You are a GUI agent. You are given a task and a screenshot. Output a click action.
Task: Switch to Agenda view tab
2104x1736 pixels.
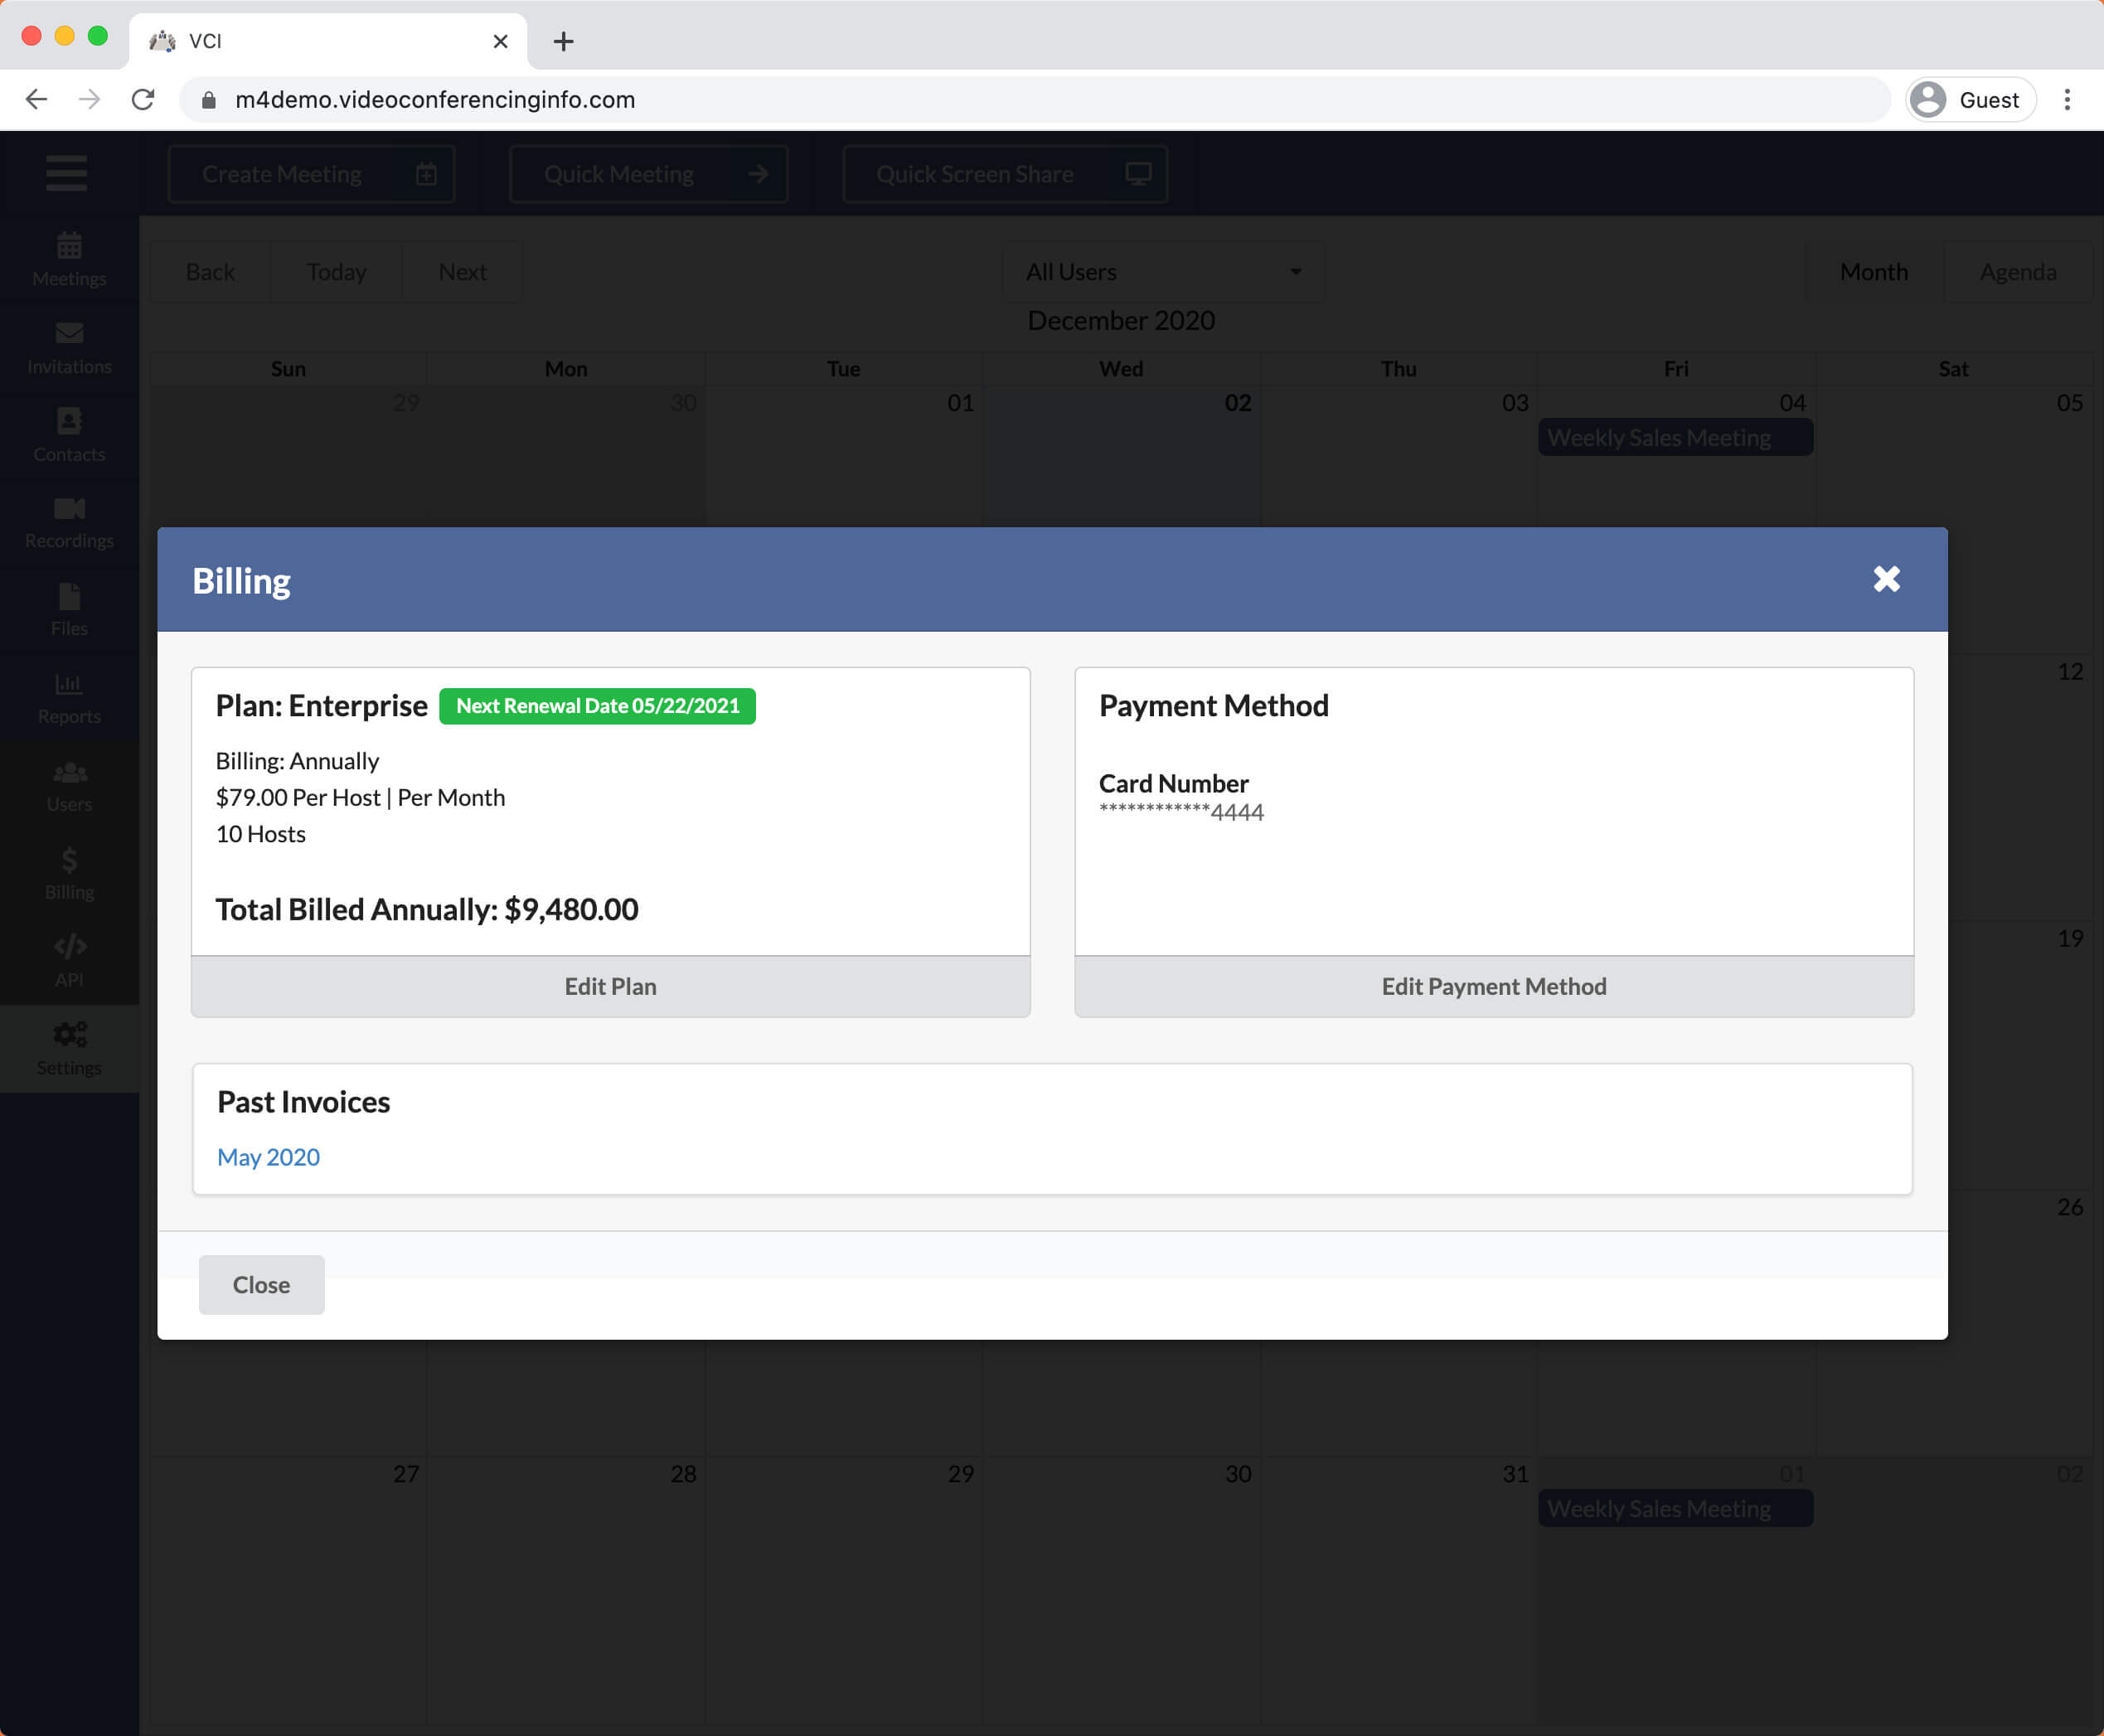click(x=2017, y=272)
